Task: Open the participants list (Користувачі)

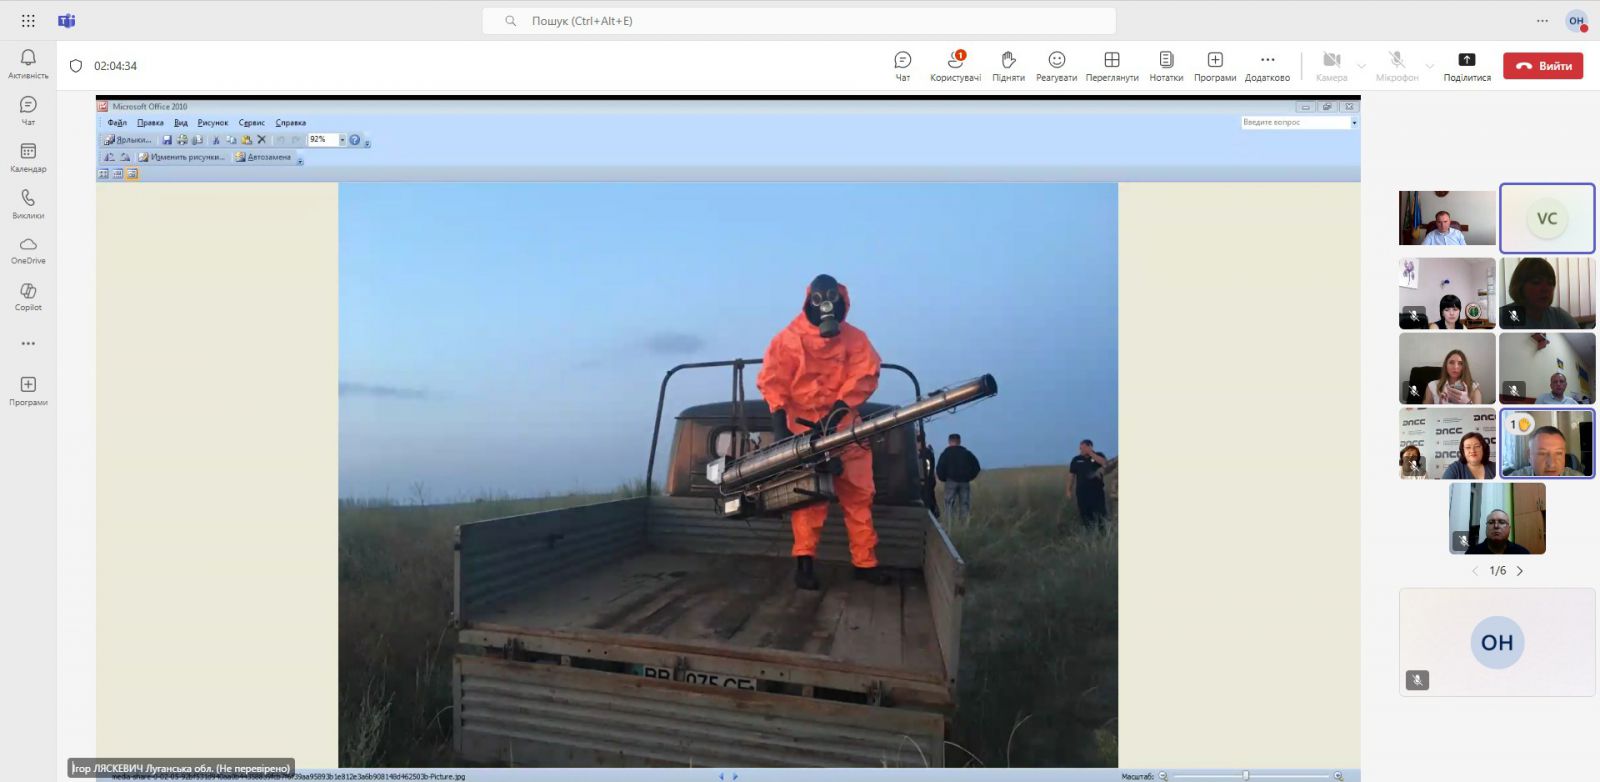Action: point(955,65)
